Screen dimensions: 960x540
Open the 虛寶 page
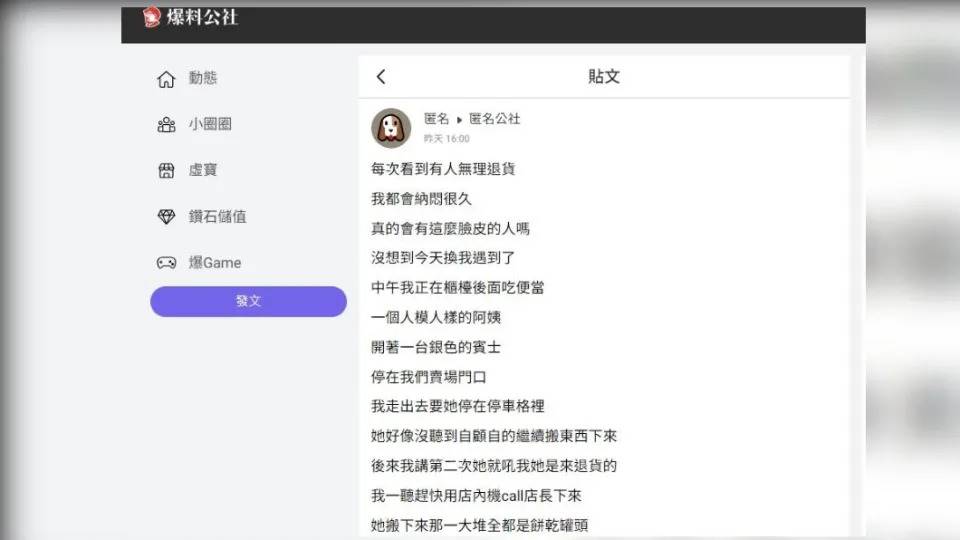pyautogui.click(x=203, y=170)
